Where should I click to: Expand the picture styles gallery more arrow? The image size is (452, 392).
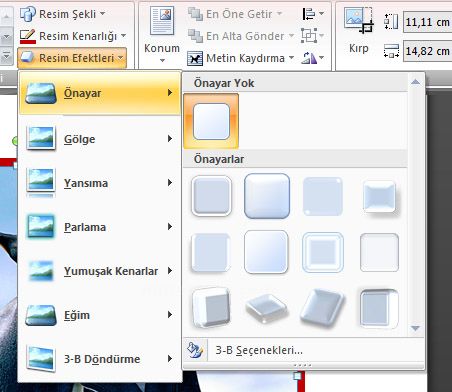click(x=7, y=57)
